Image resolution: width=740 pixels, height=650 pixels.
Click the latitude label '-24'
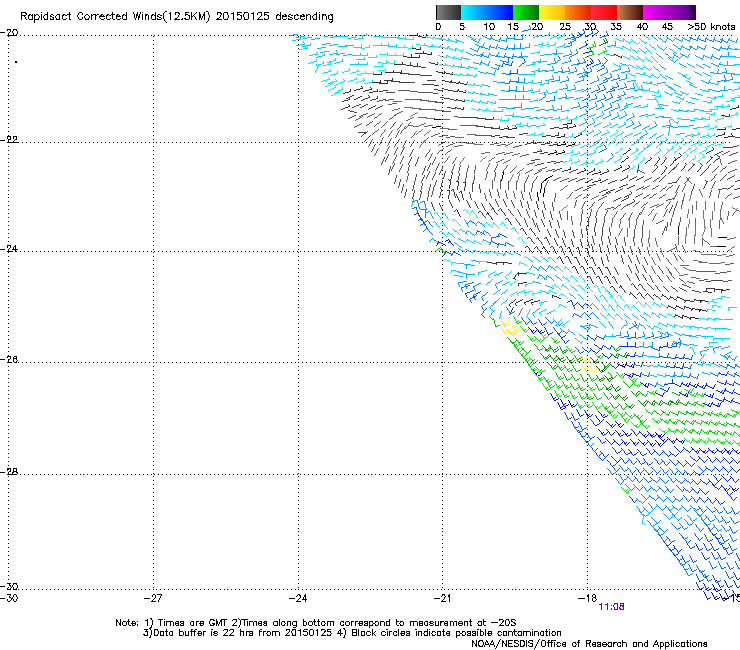(x=9, y=248)
